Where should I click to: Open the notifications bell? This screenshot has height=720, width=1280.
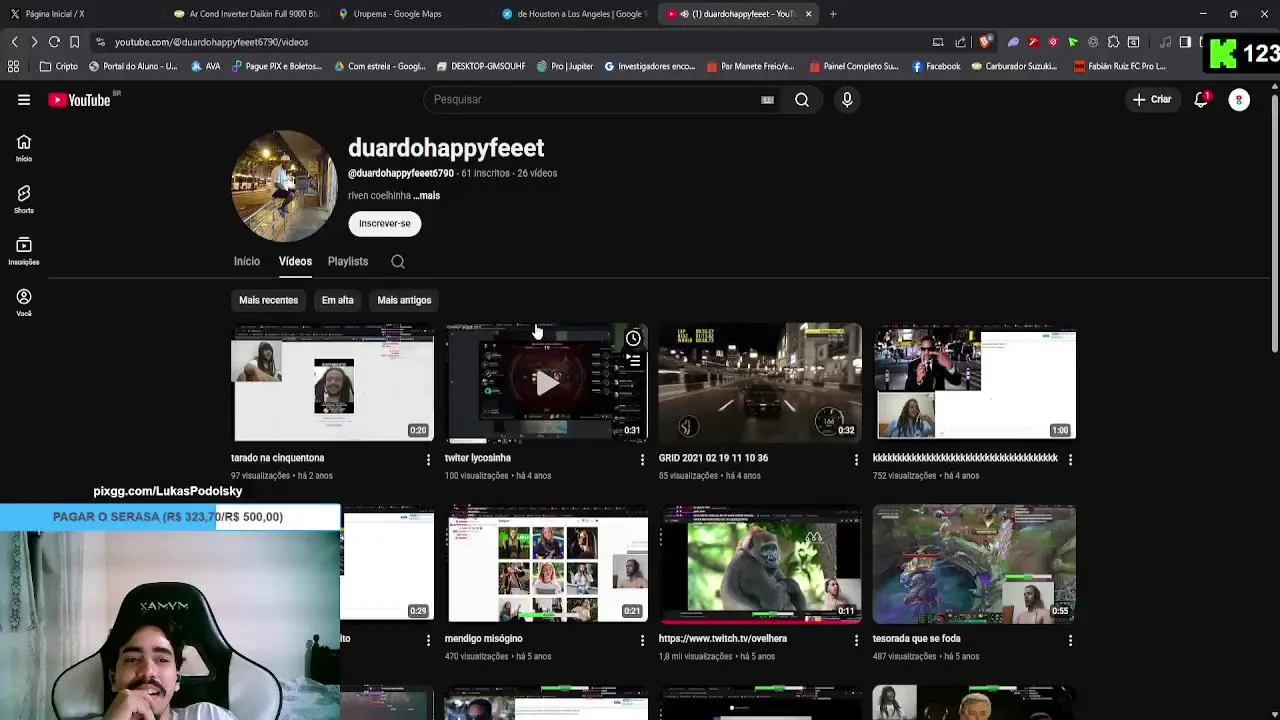[x=1201, y=100]
